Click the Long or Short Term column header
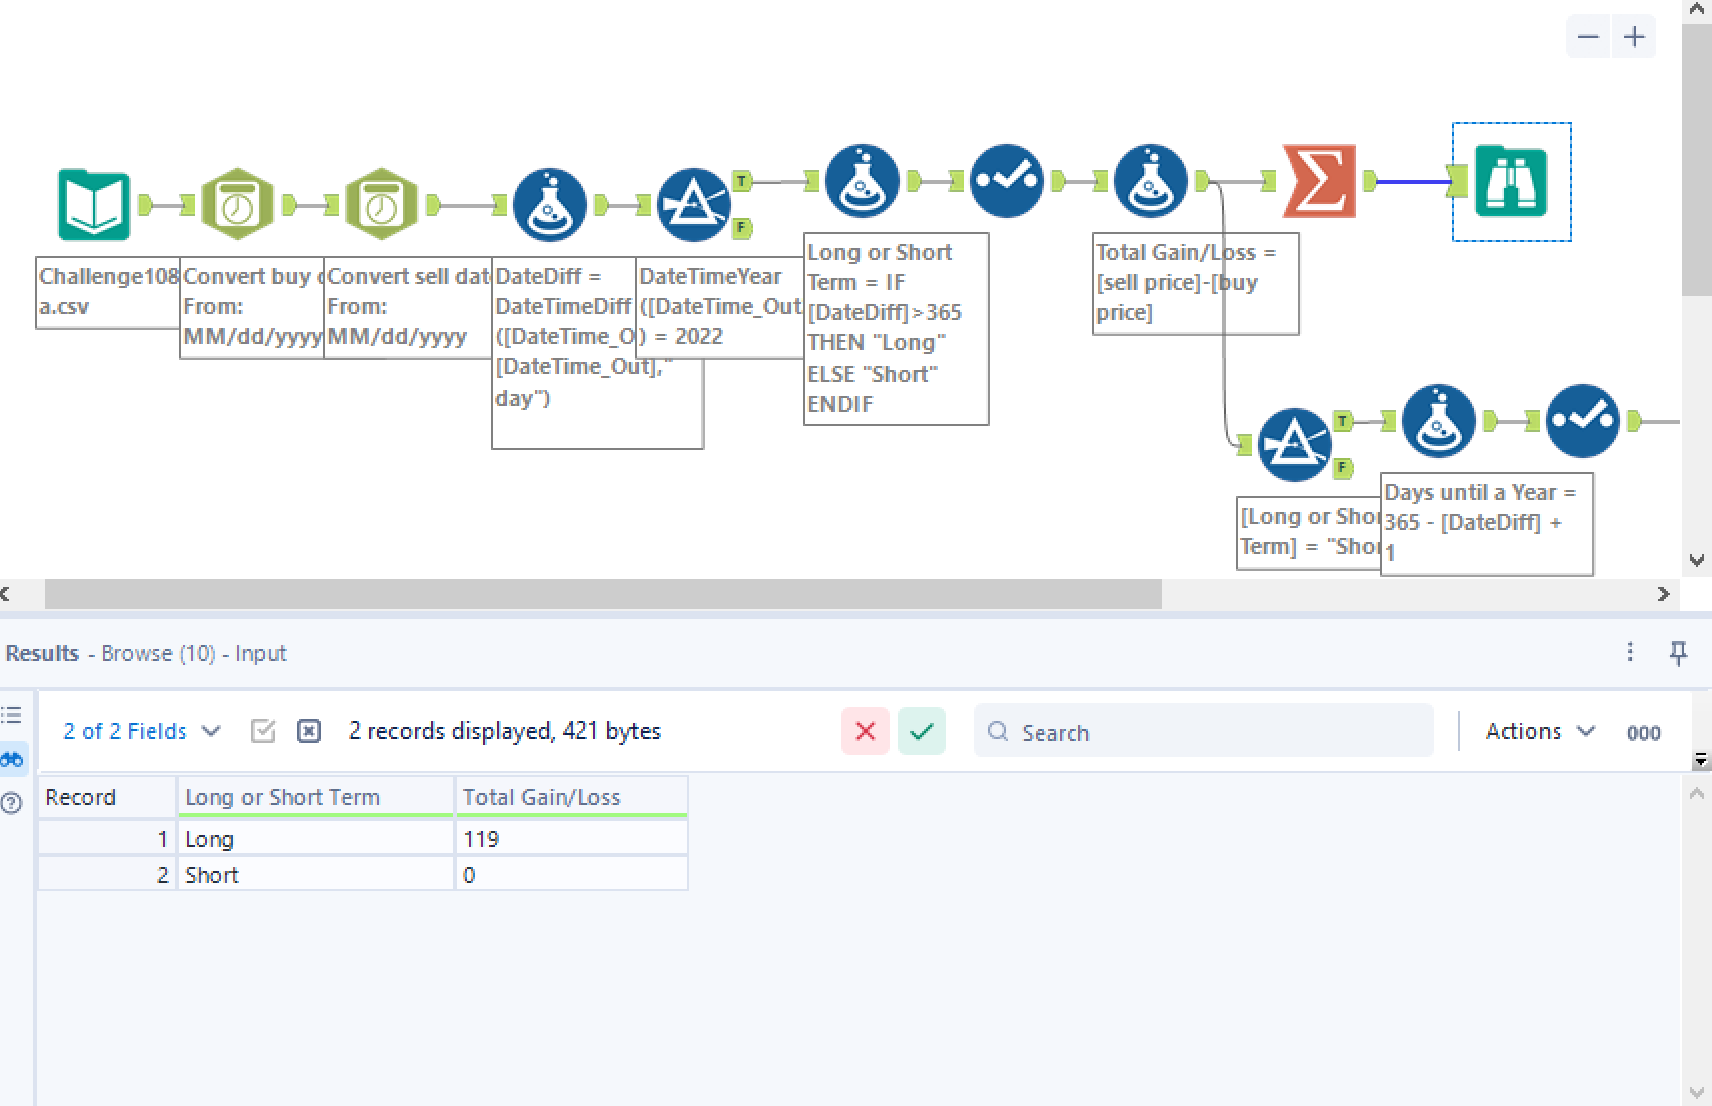1712x1106 pixels. point(316,797)
